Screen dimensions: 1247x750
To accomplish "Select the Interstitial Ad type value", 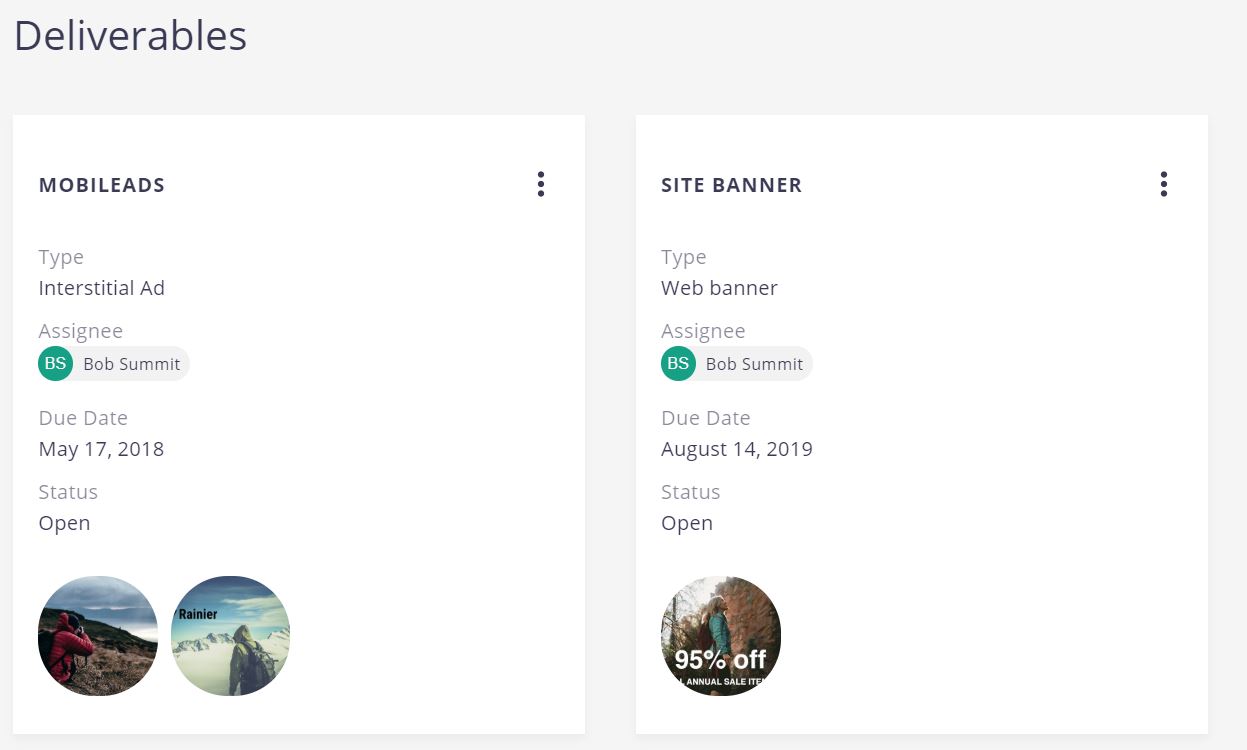I will click(101, 288).
